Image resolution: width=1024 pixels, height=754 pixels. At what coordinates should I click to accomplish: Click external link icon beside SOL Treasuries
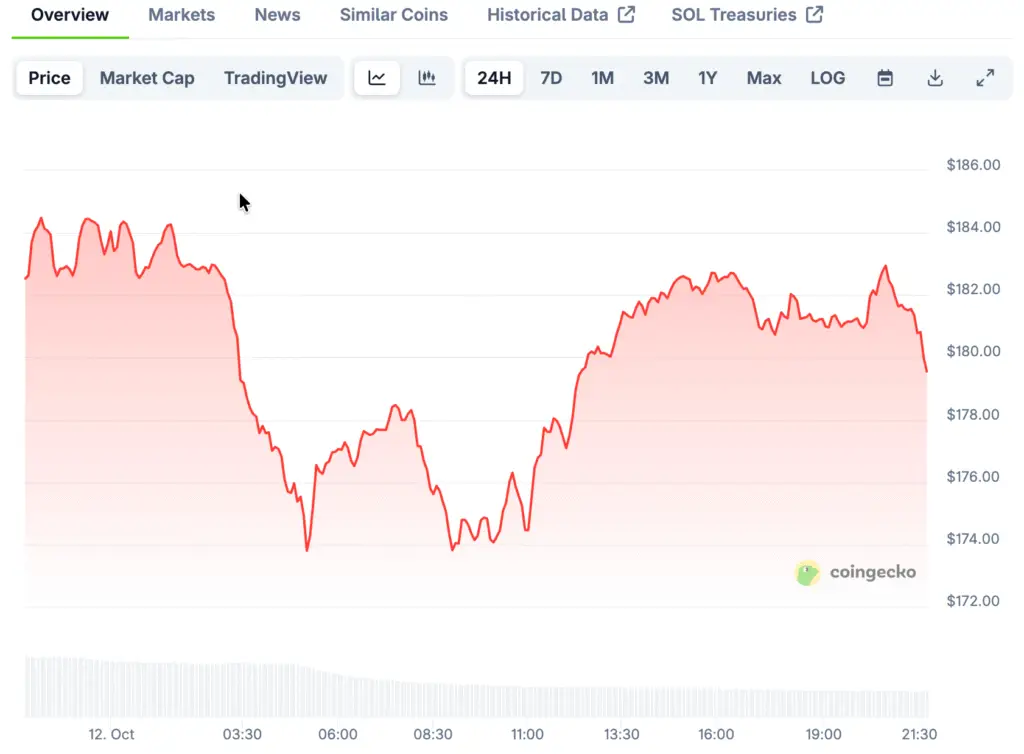(815, 15)
